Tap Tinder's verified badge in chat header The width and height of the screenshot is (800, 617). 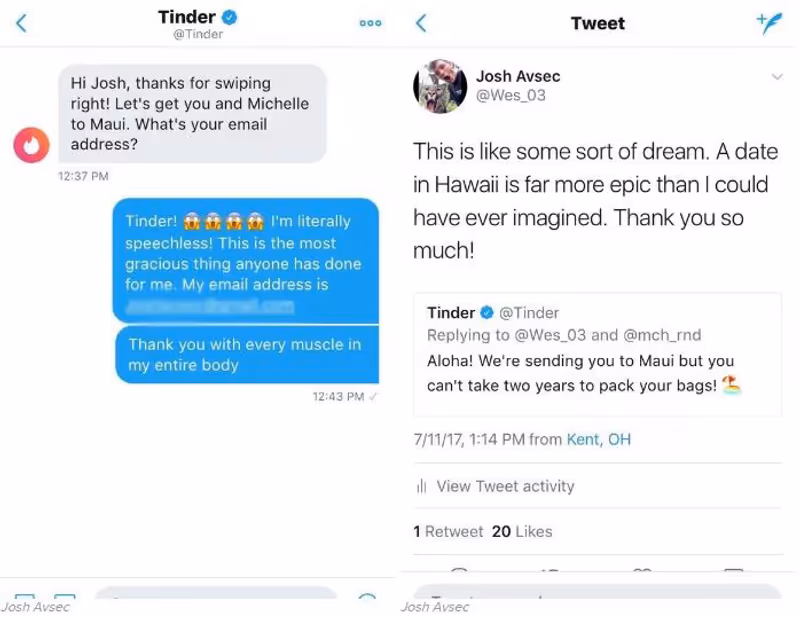click(x=229, y=17)
